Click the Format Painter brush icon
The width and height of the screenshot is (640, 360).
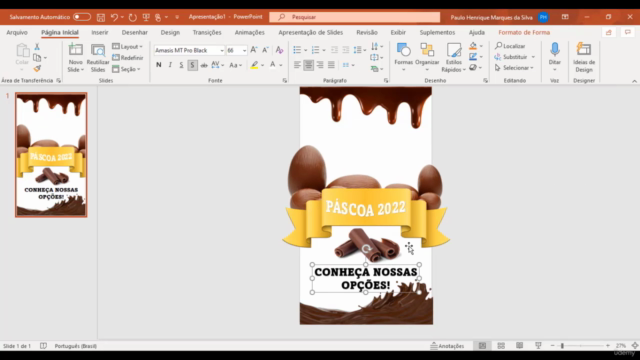[x=37, y=68]
